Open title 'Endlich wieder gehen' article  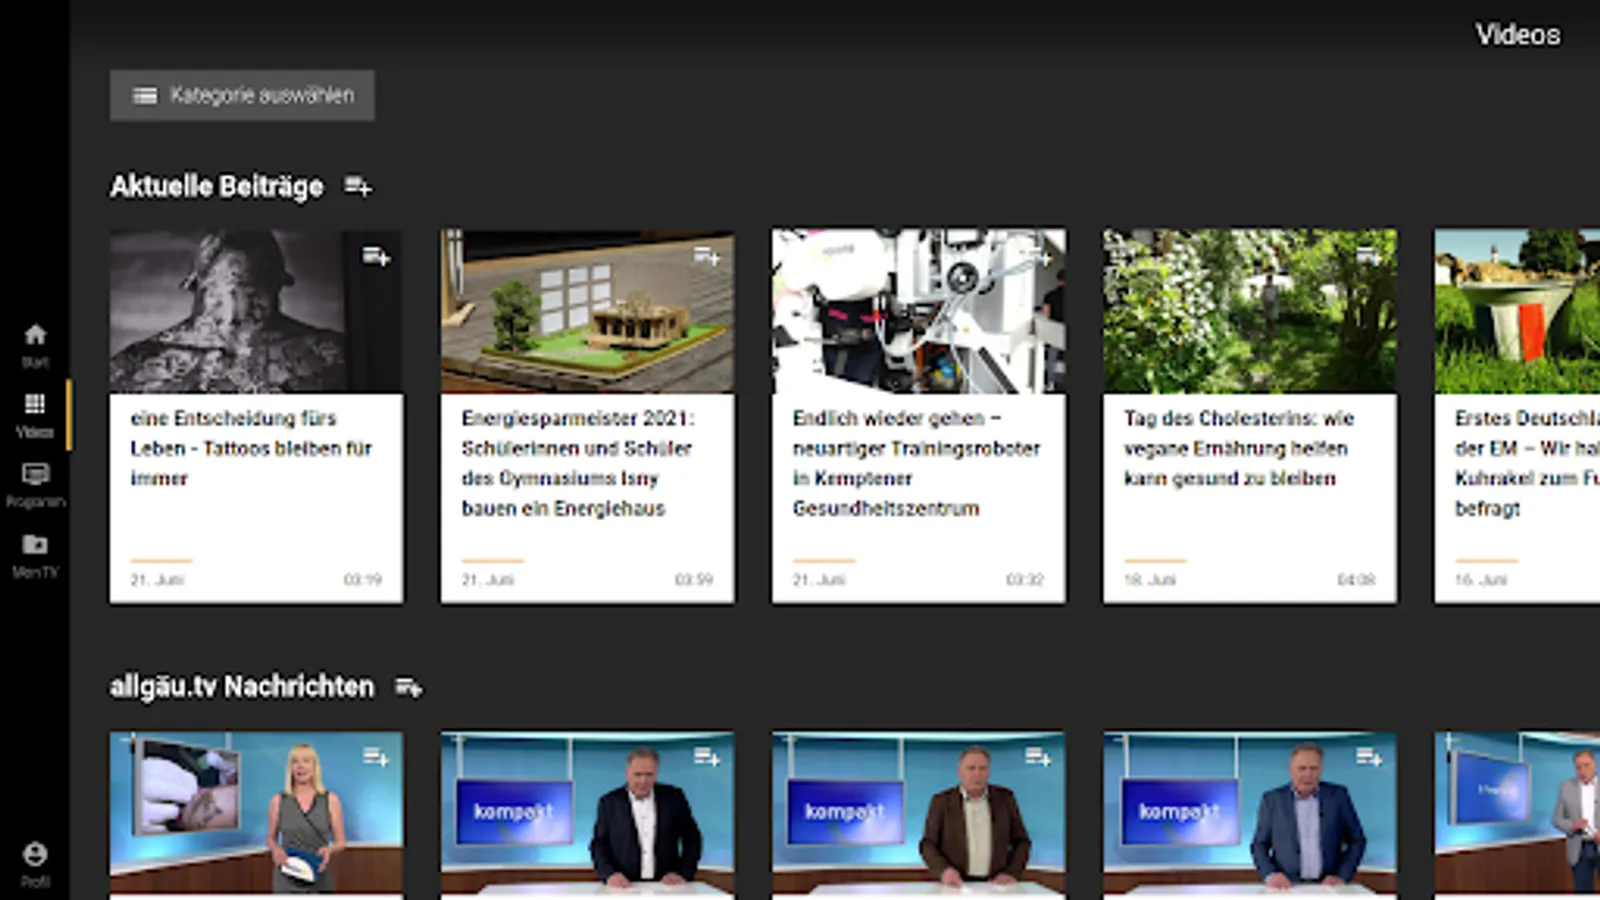click(x=916, y=463)
